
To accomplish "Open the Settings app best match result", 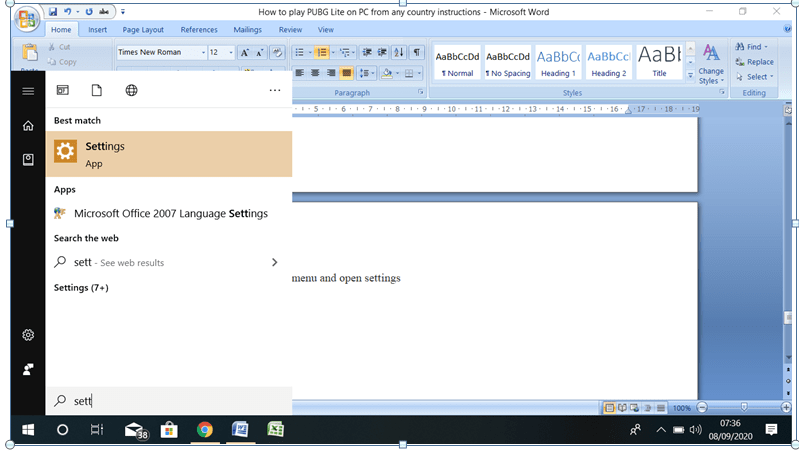I will tap(169, 154).
